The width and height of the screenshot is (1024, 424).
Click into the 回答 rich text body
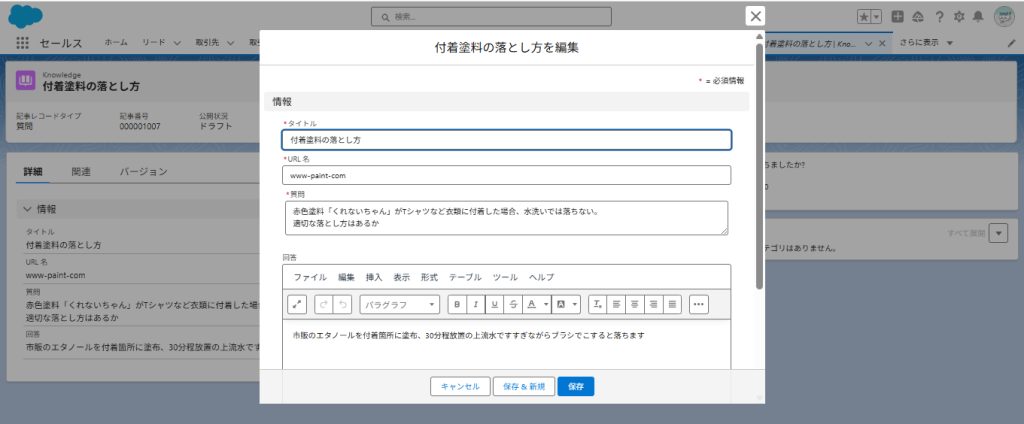pyautogui.click(x=507, y=345)
